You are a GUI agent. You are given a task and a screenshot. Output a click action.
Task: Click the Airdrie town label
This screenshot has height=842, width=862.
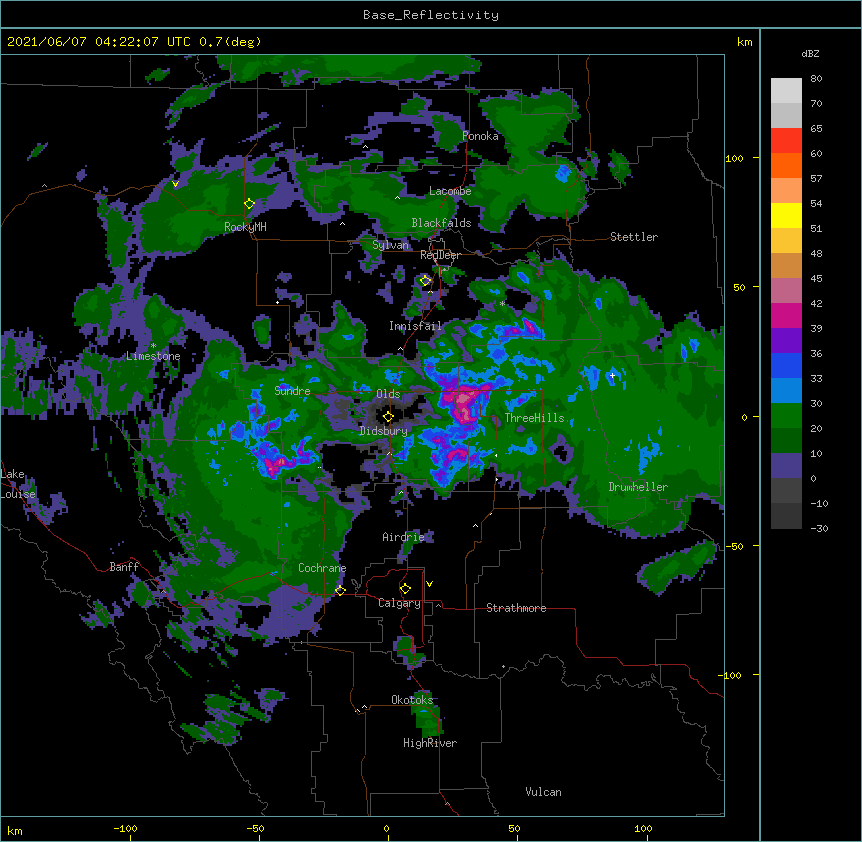403,537
